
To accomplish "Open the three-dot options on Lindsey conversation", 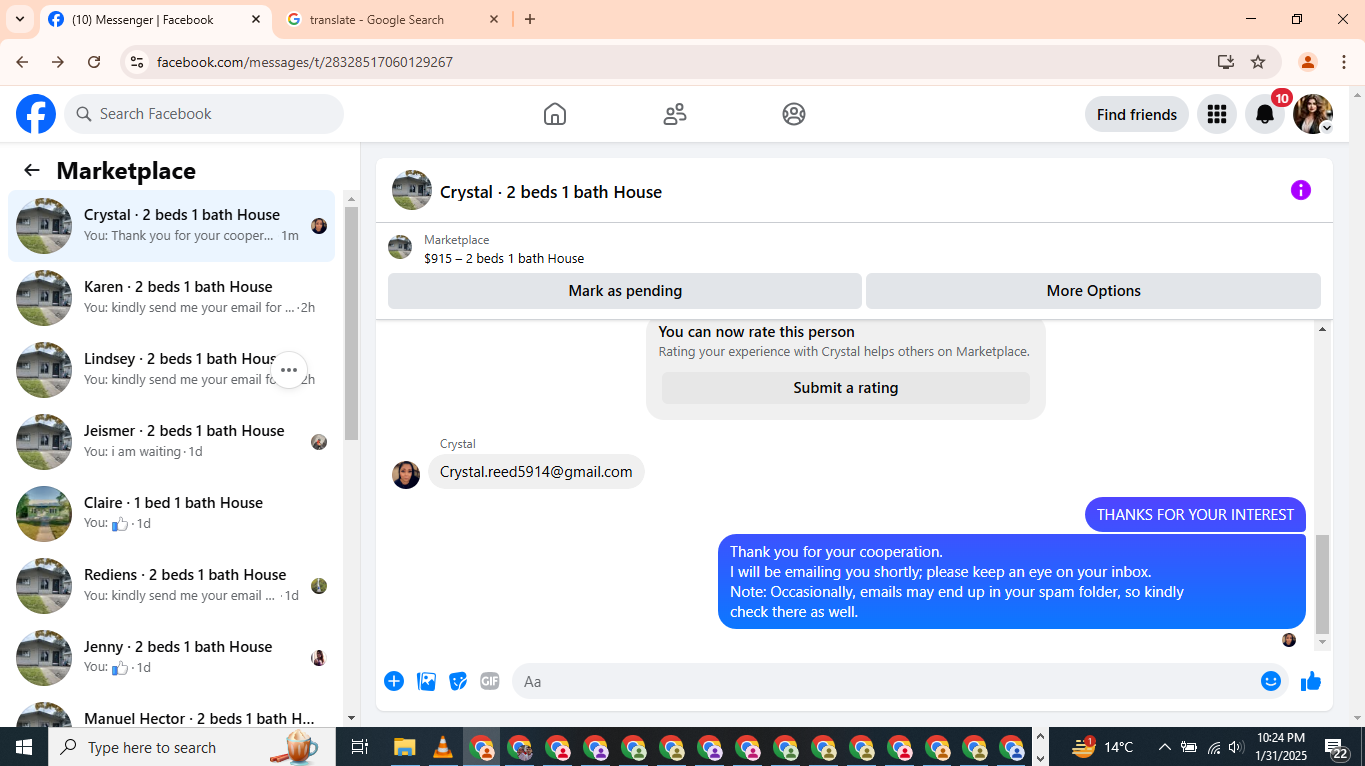I will pyautogui.click(x=289, y=370).
